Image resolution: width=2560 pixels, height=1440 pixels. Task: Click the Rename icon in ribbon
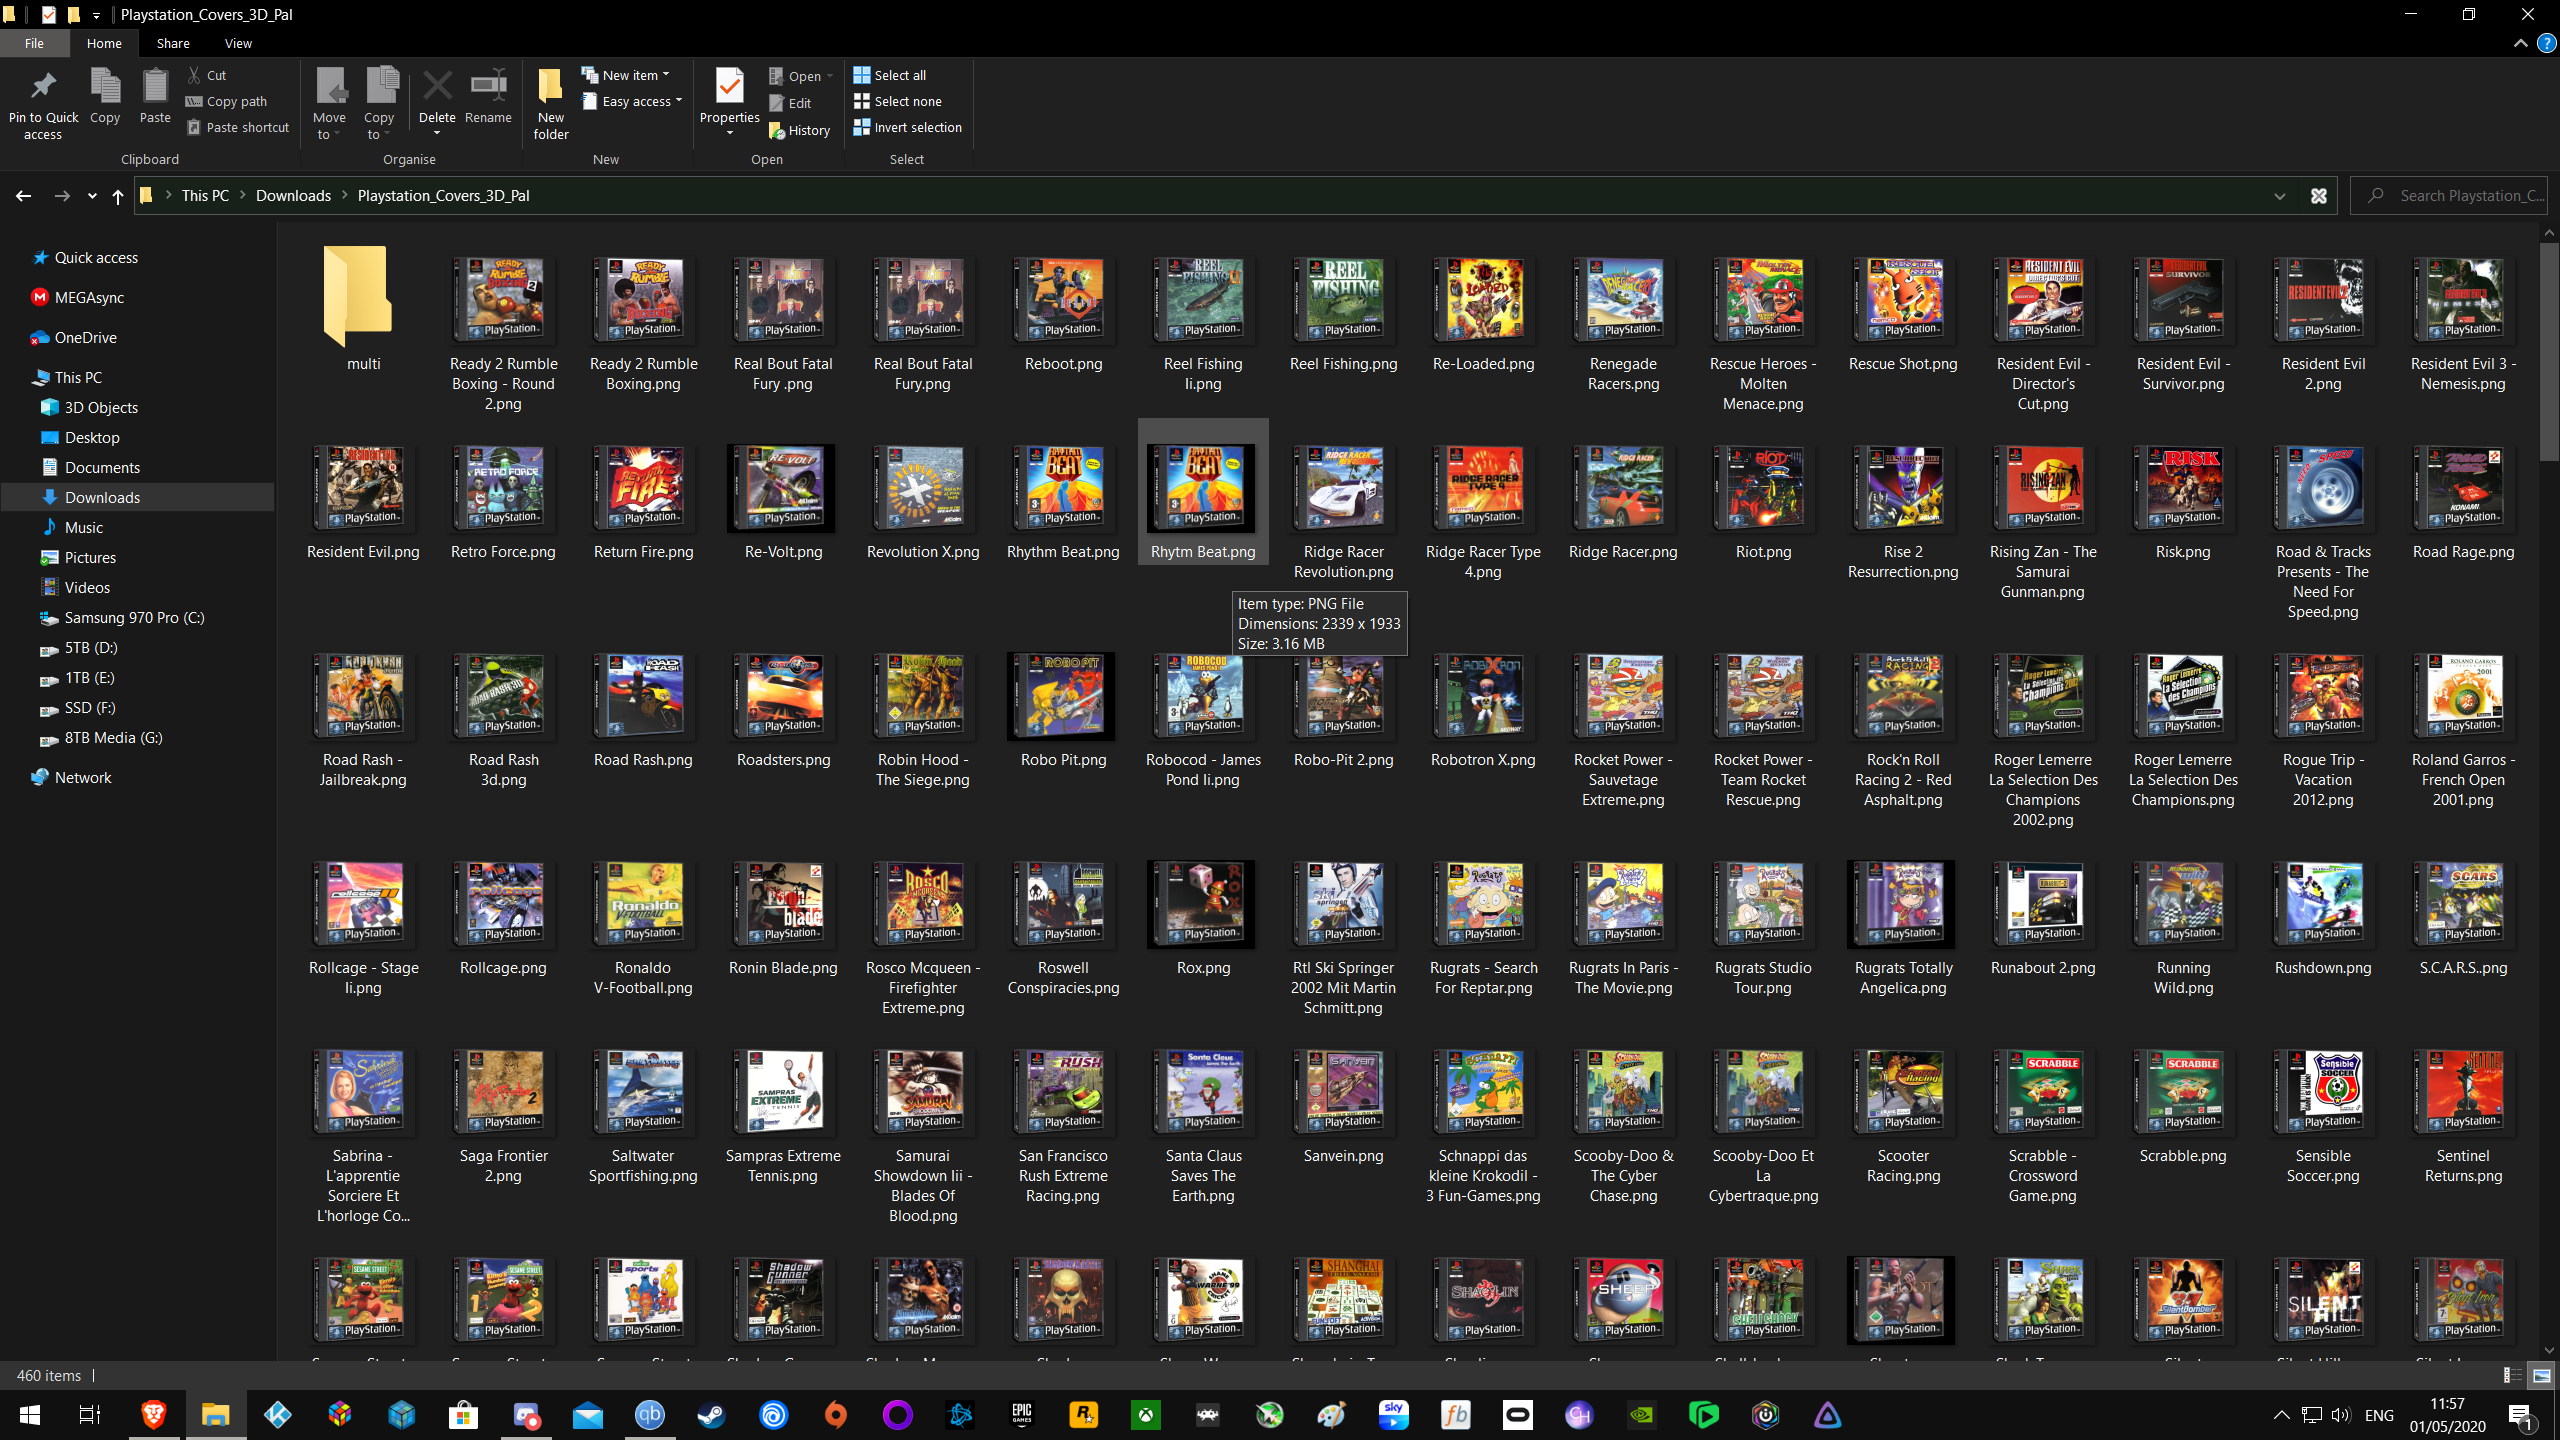click(488, 87)
